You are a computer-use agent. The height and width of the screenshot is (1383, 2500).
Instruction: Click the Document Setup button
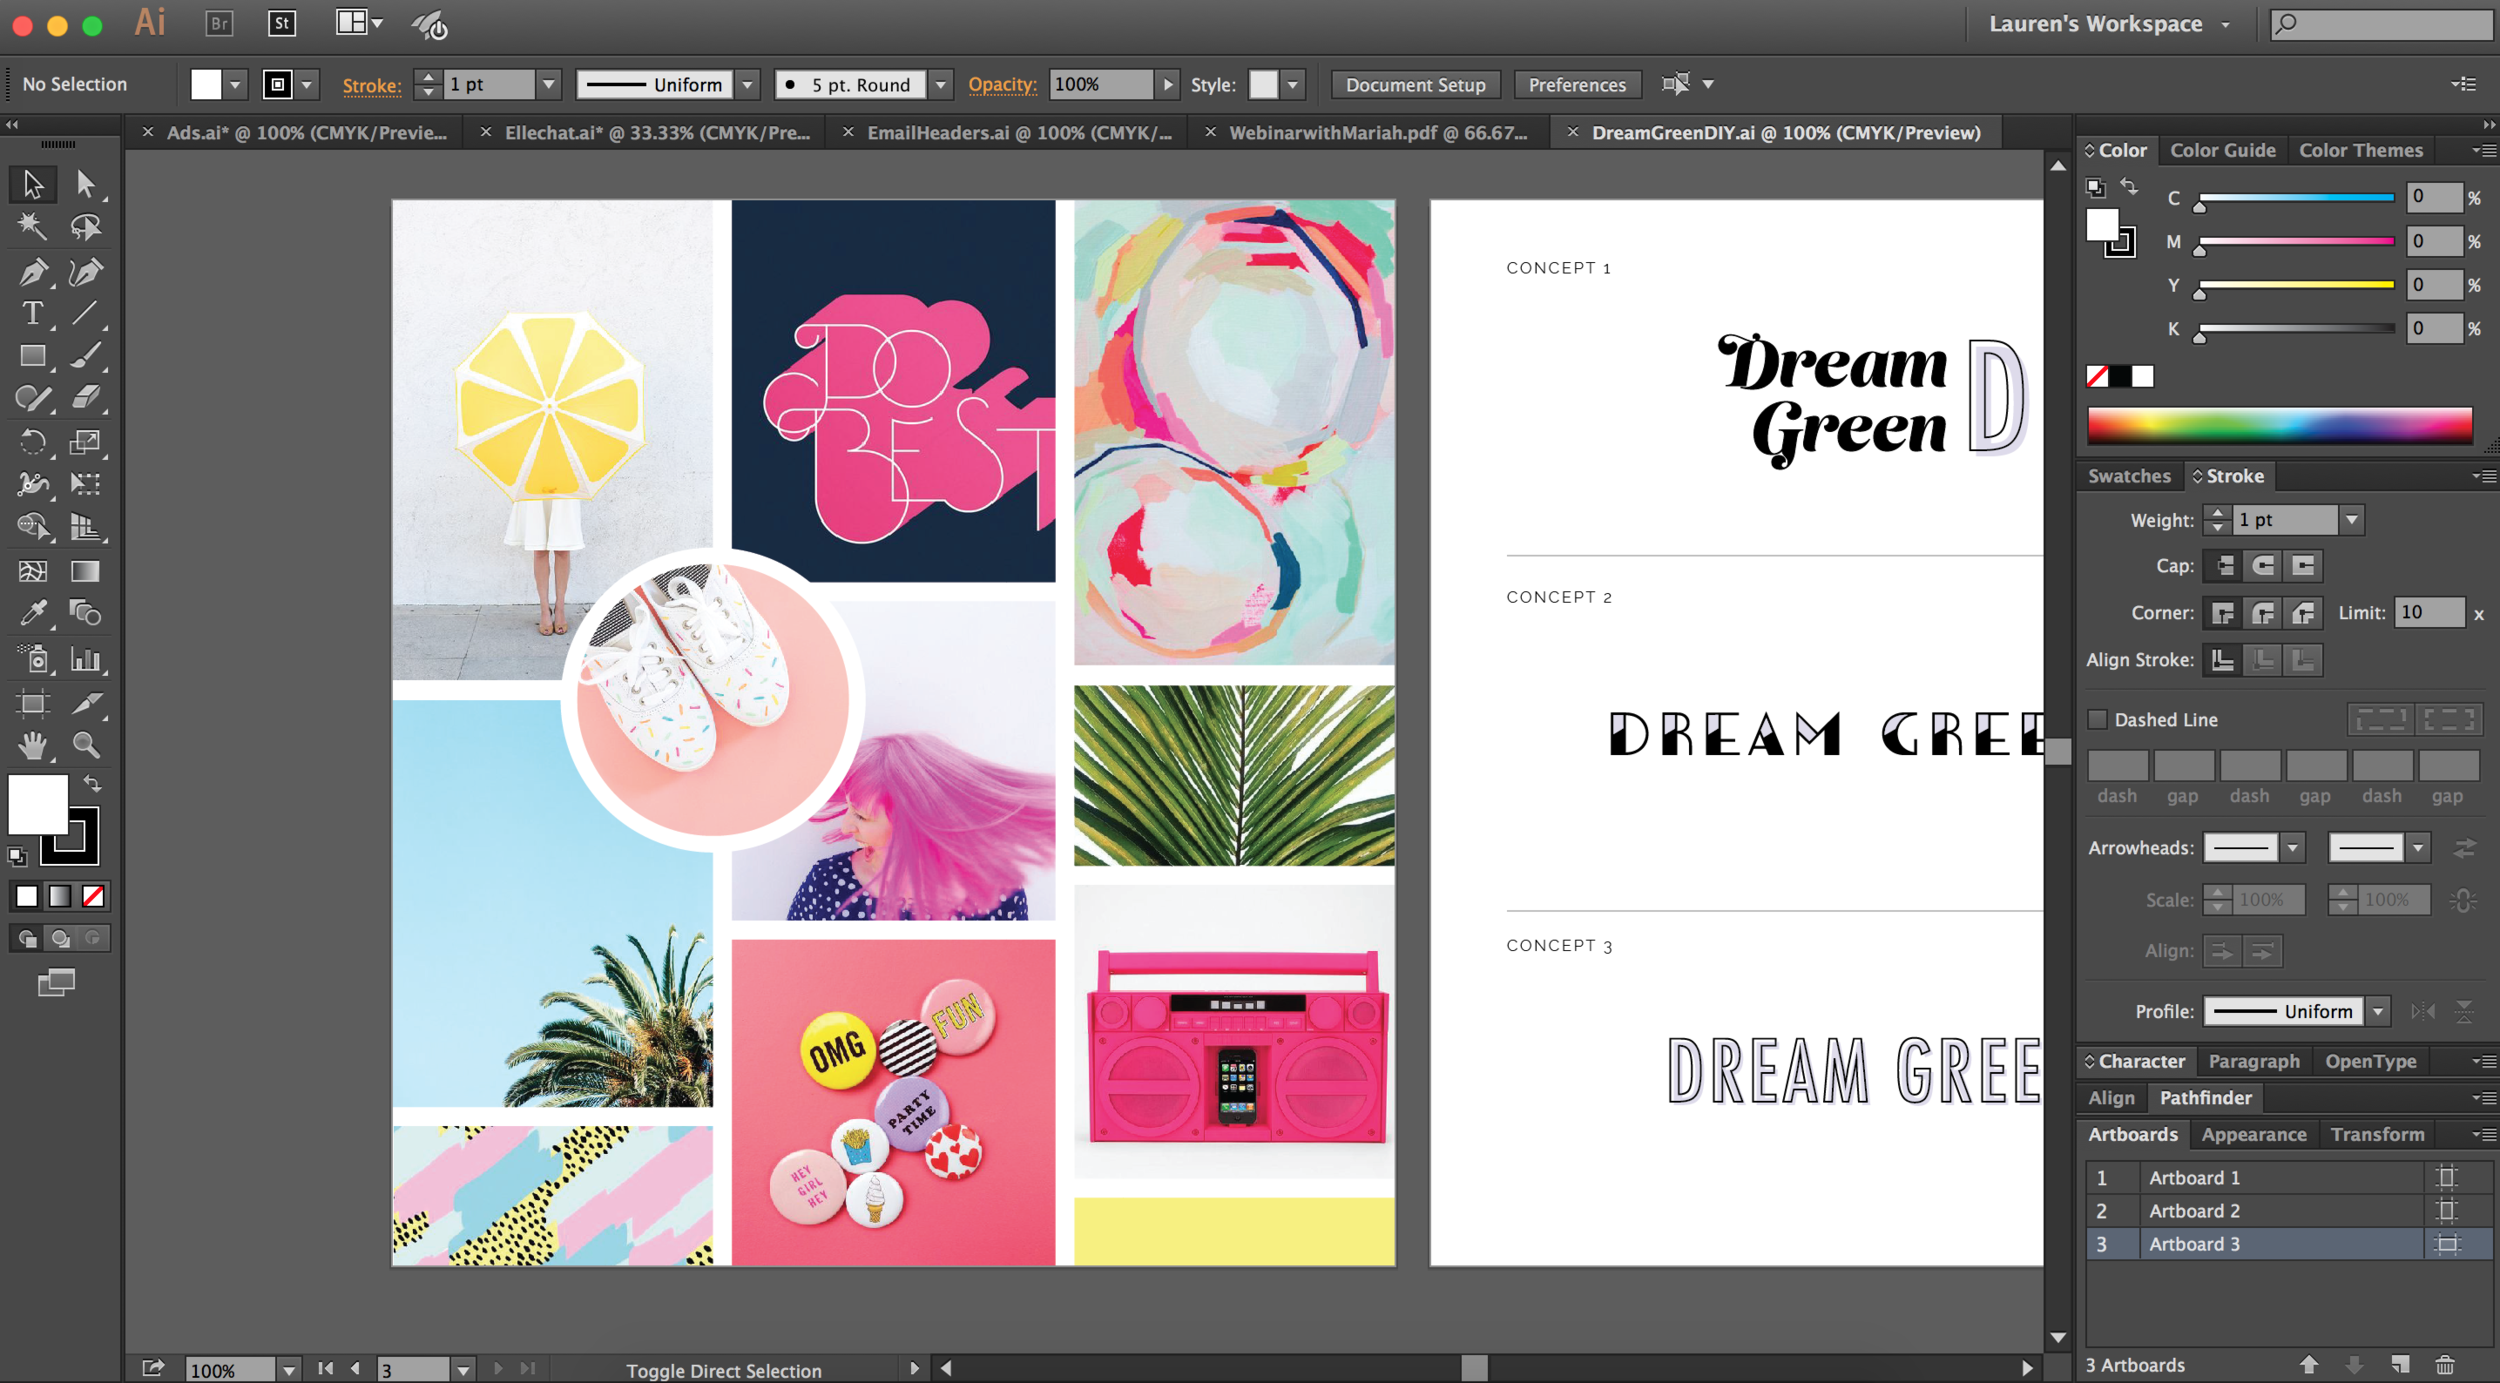(1414, 85)
